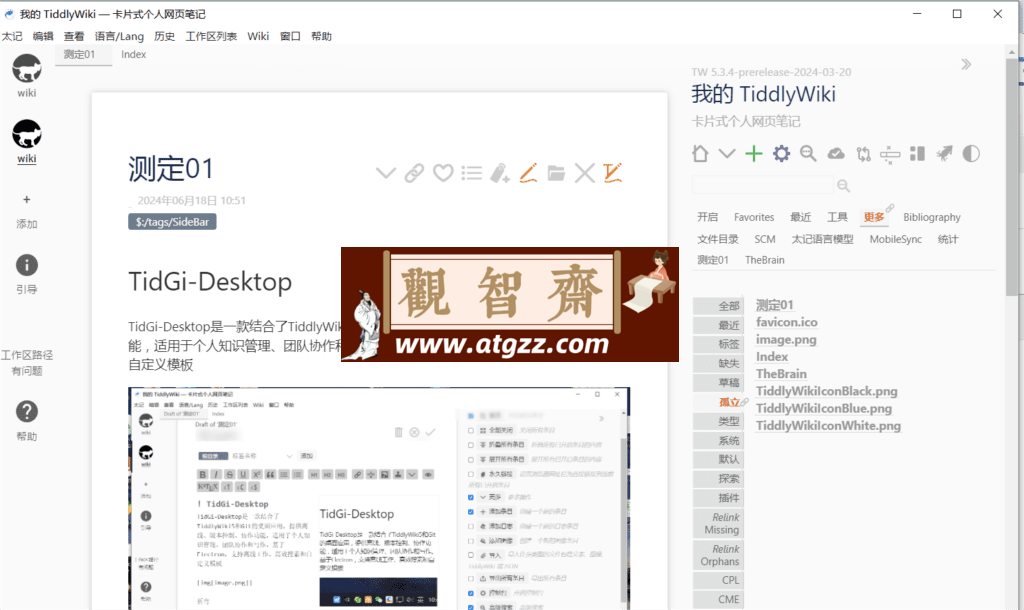Open the 开启 sidebar tab
Viewport: 1024px width, 610px height.
coord(707,217)
